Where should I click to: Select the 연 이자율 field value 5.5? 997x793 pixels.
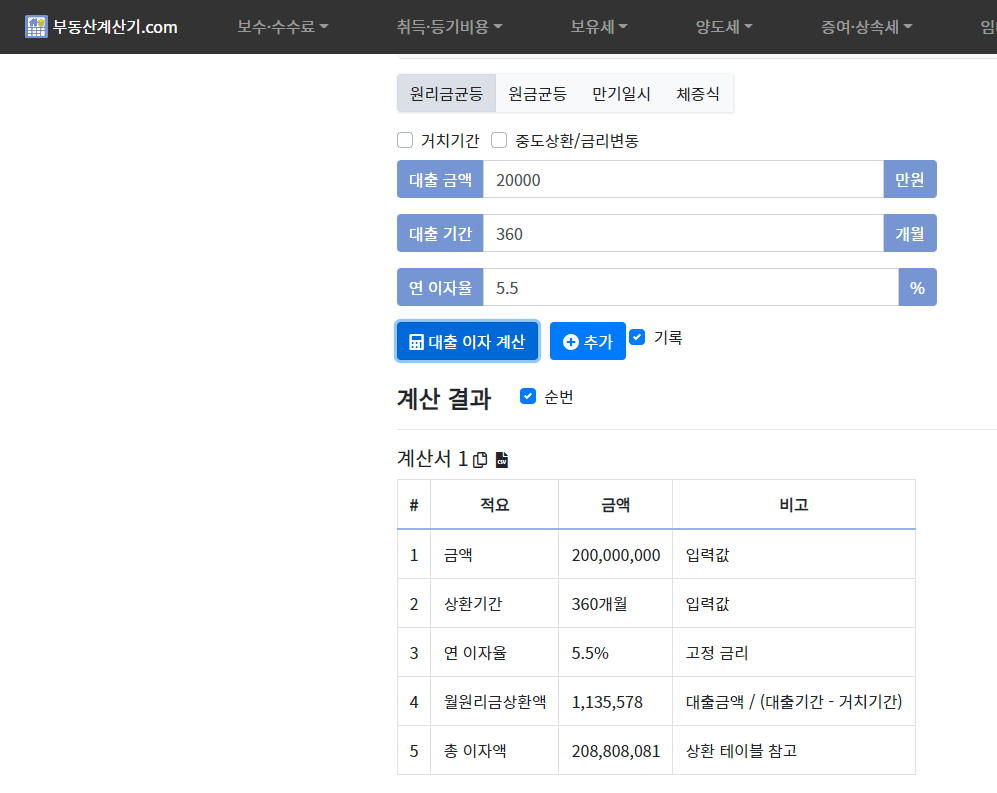680,287
